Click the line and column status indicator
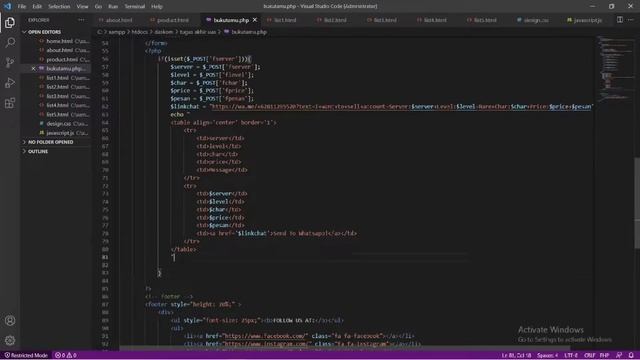Image resolution: width=640 pixels, height=360 pixels. 516,355
